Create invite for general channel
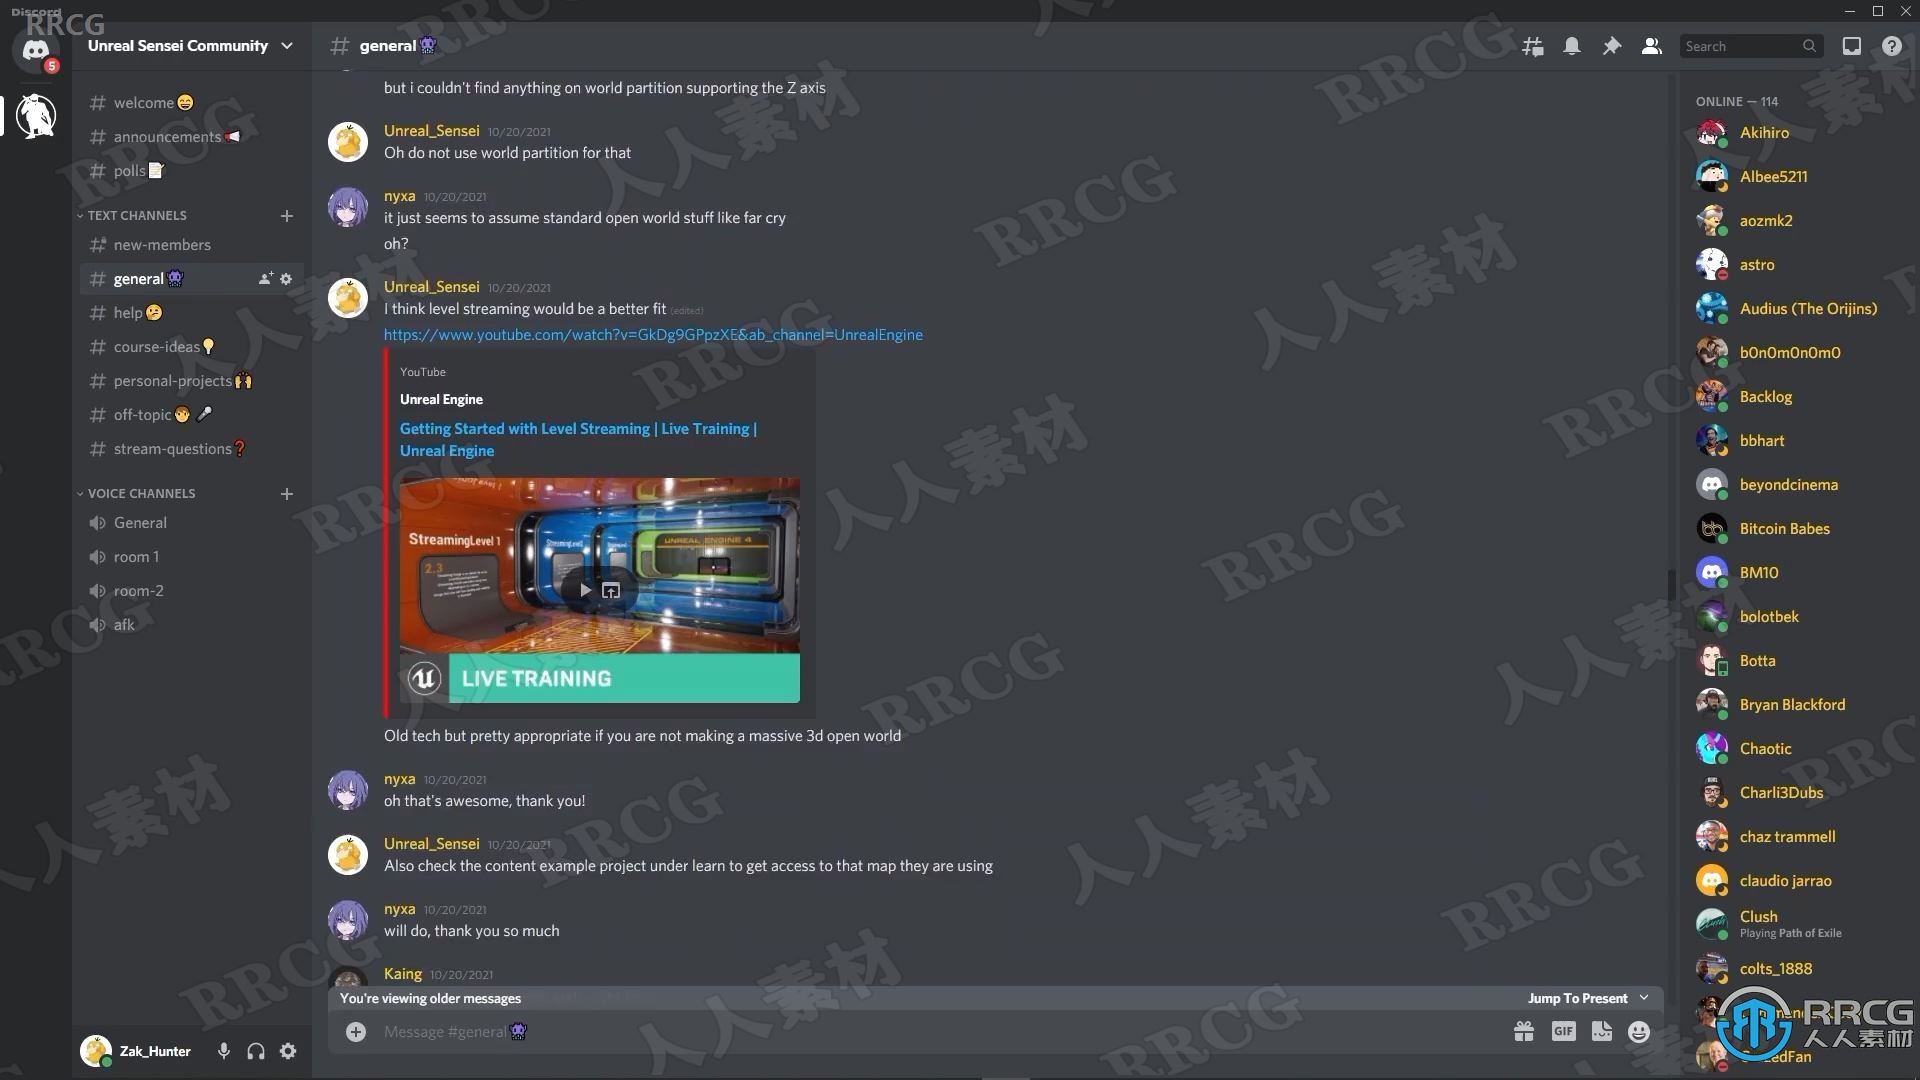 click(x=265, y=279)
